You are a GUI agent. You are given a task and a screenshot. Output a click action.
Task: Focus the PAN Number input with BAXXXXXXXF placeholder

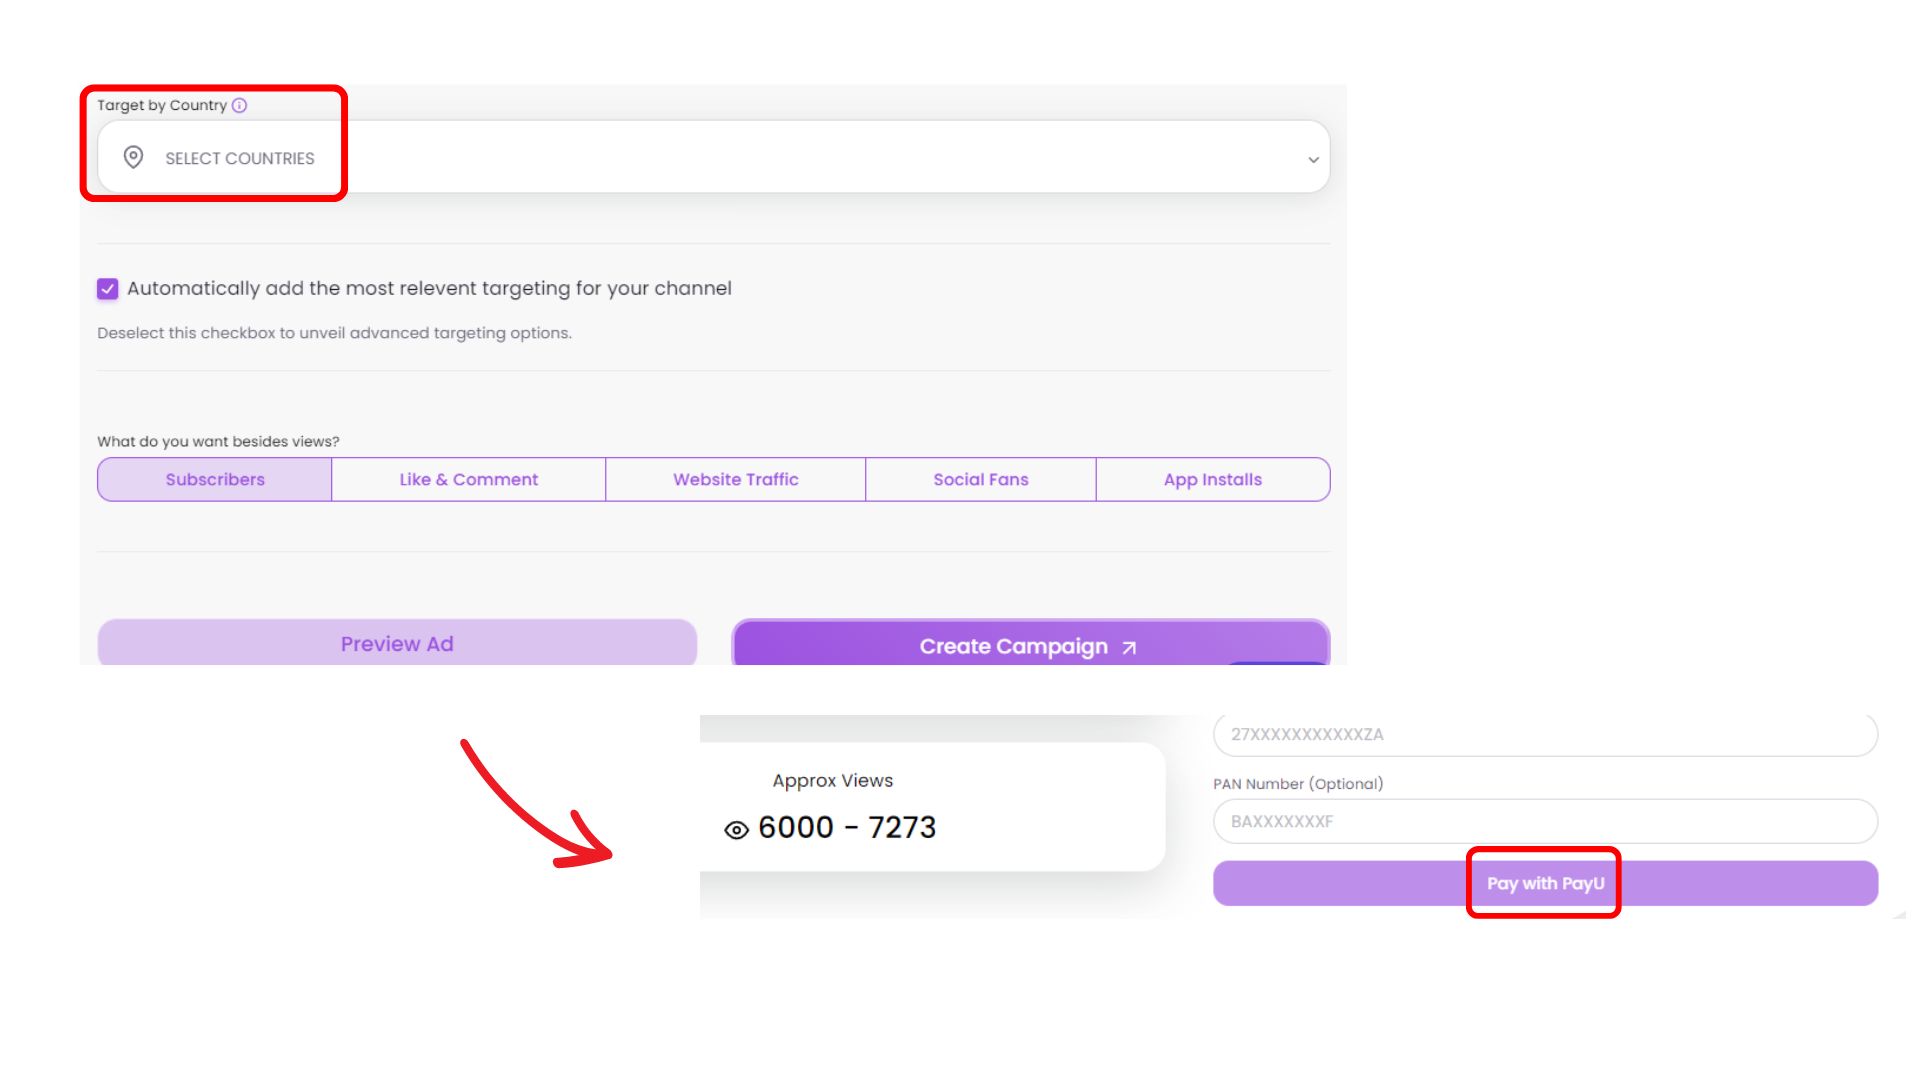point(1545,821)
